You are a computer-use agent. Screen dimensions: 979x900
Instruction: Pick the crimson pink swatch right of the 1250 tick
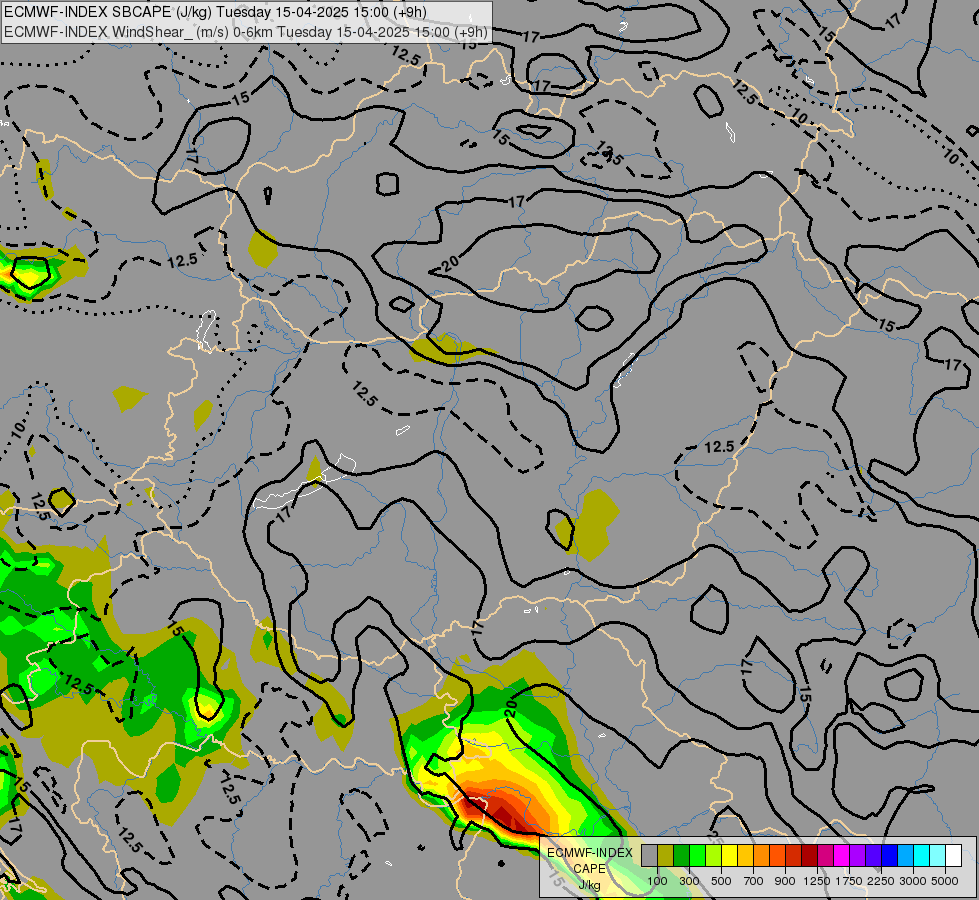pos(825,855)
